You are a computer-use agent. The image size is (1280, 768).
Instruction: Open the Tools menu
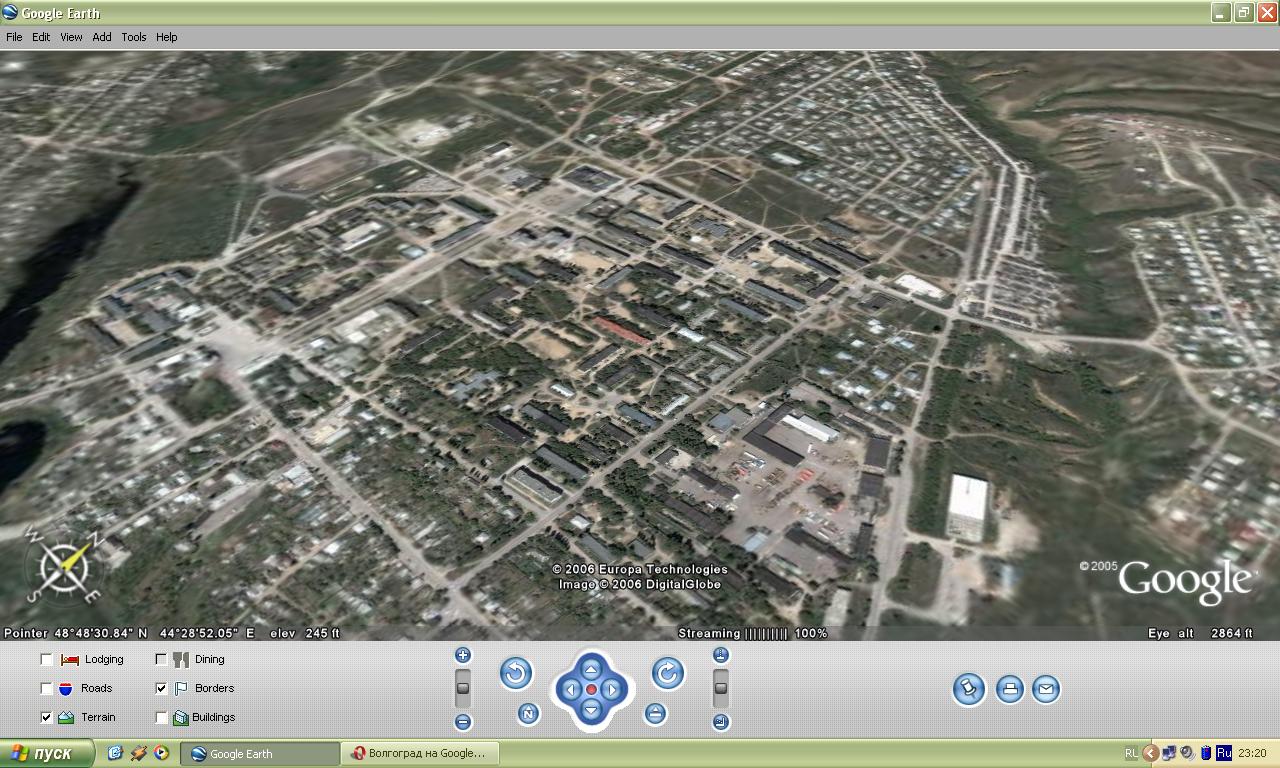click(x=134, y=37)
